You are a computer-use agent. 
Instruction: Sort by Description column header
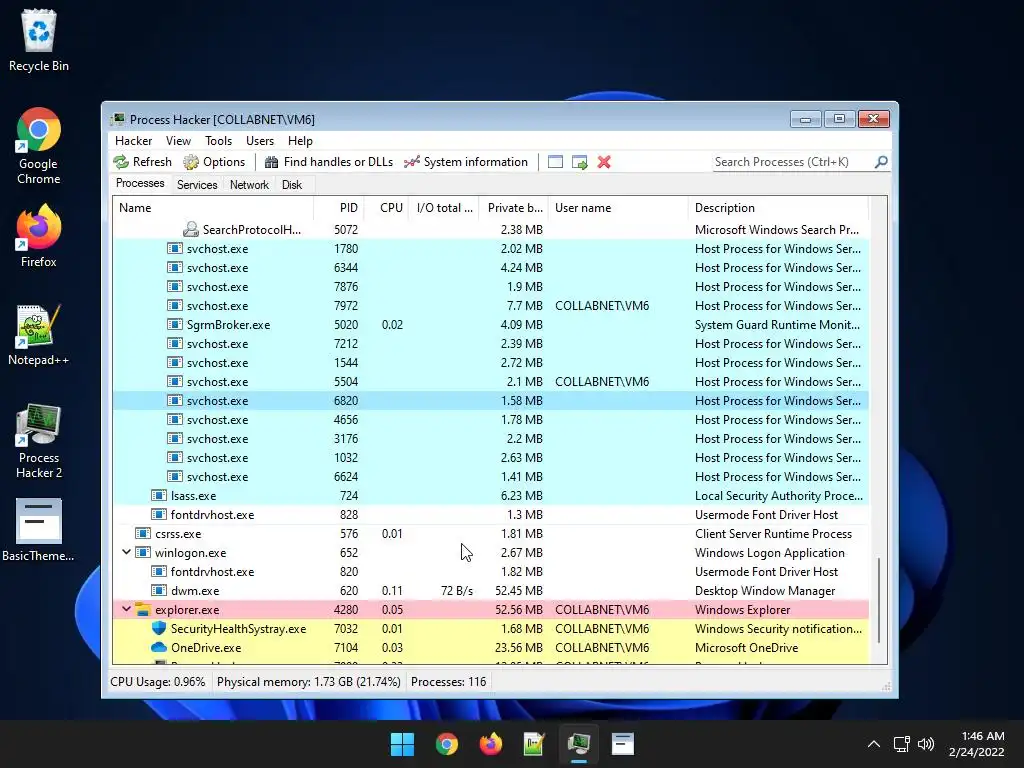point(778,208)
